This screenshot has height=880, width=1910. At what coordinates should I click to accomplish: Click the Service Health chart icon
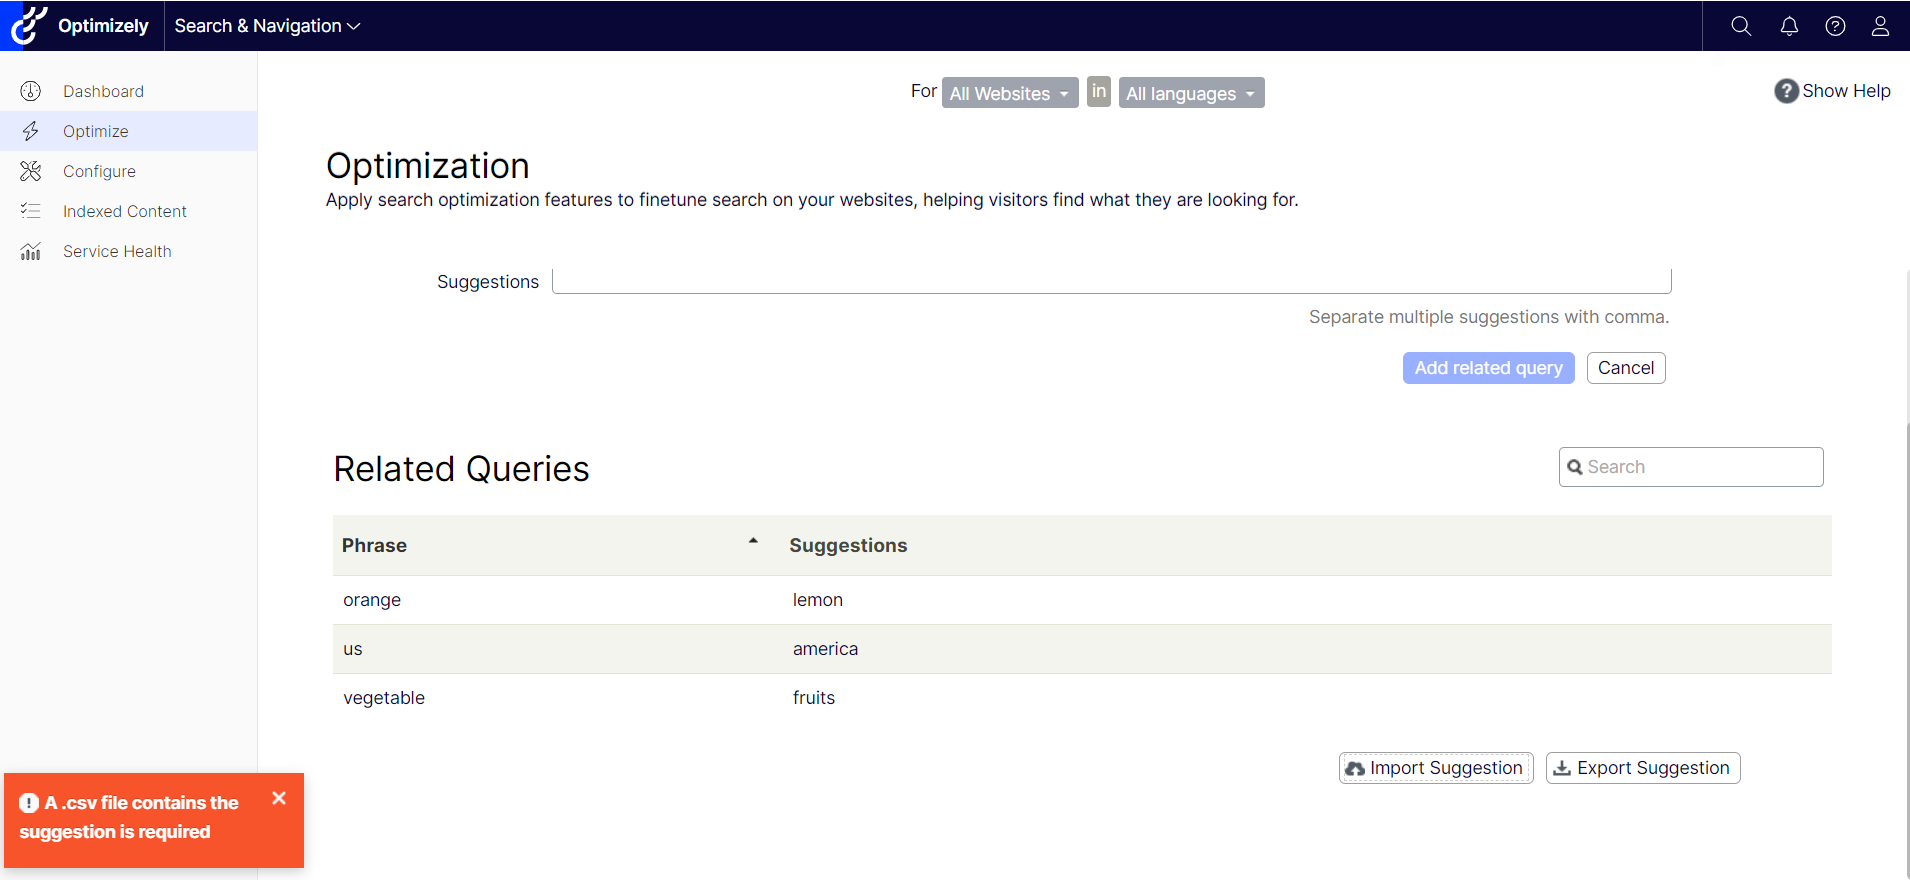coord(31,251)
